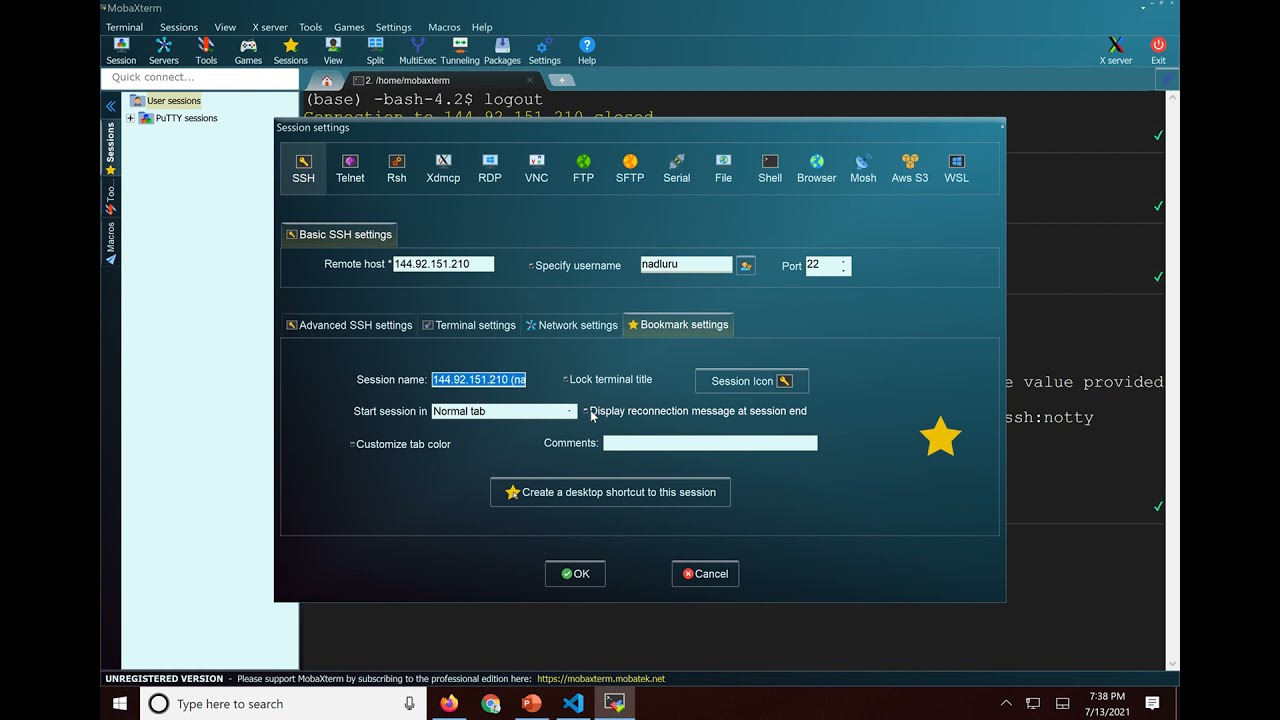Open the X server menu
This screenshot has height=720, width=1280.
(269, 27)
